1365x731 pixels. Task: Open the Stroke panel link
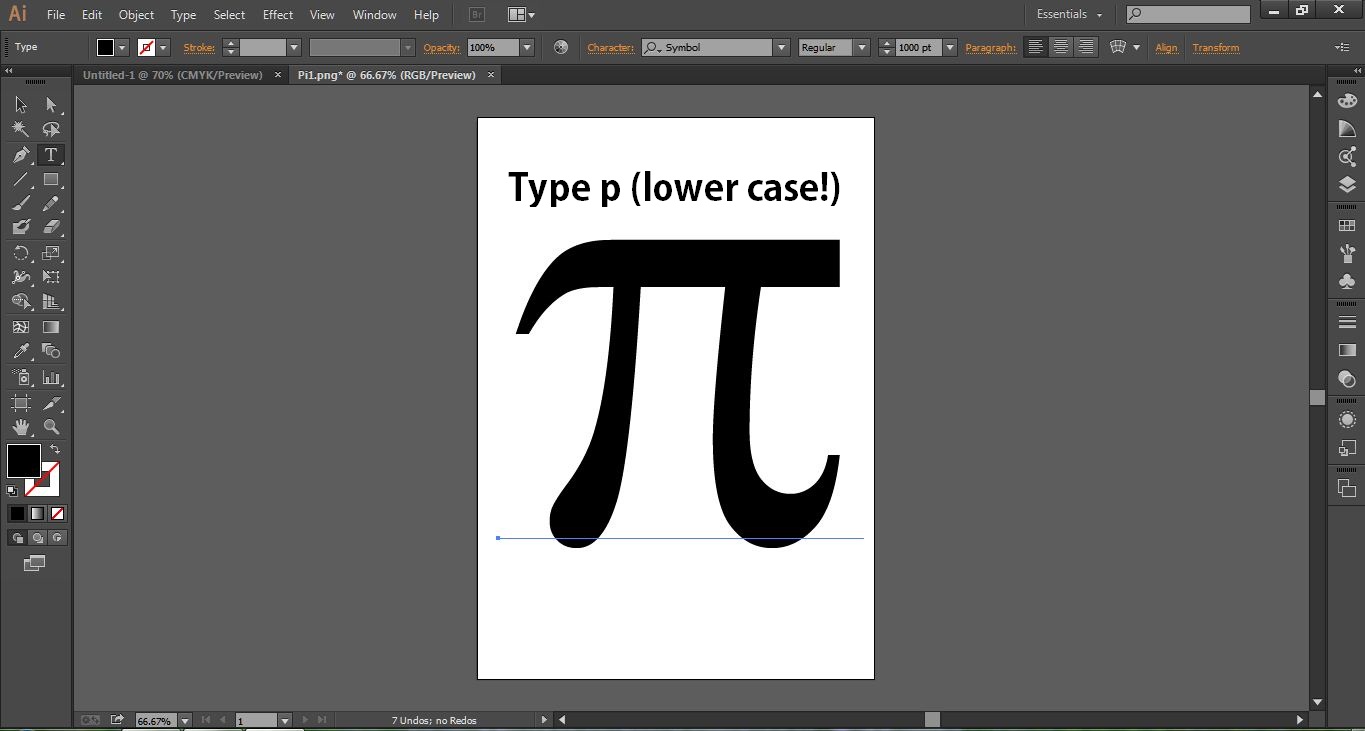pos(199,47)
